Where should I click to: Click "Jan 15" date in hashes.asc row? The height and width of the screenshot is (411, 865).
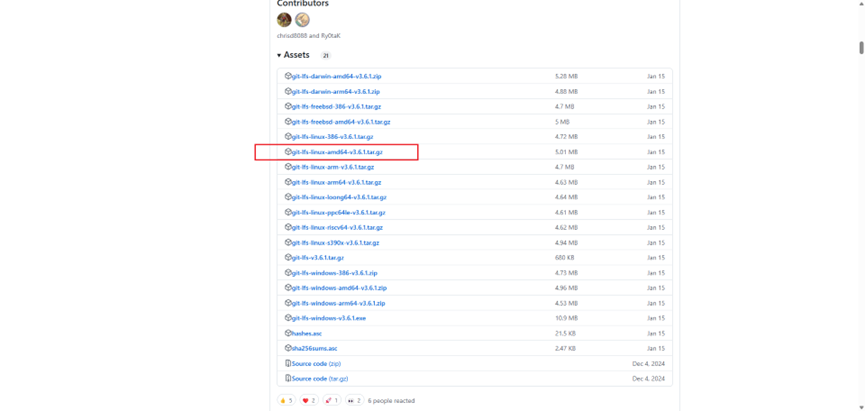point(656,334)
